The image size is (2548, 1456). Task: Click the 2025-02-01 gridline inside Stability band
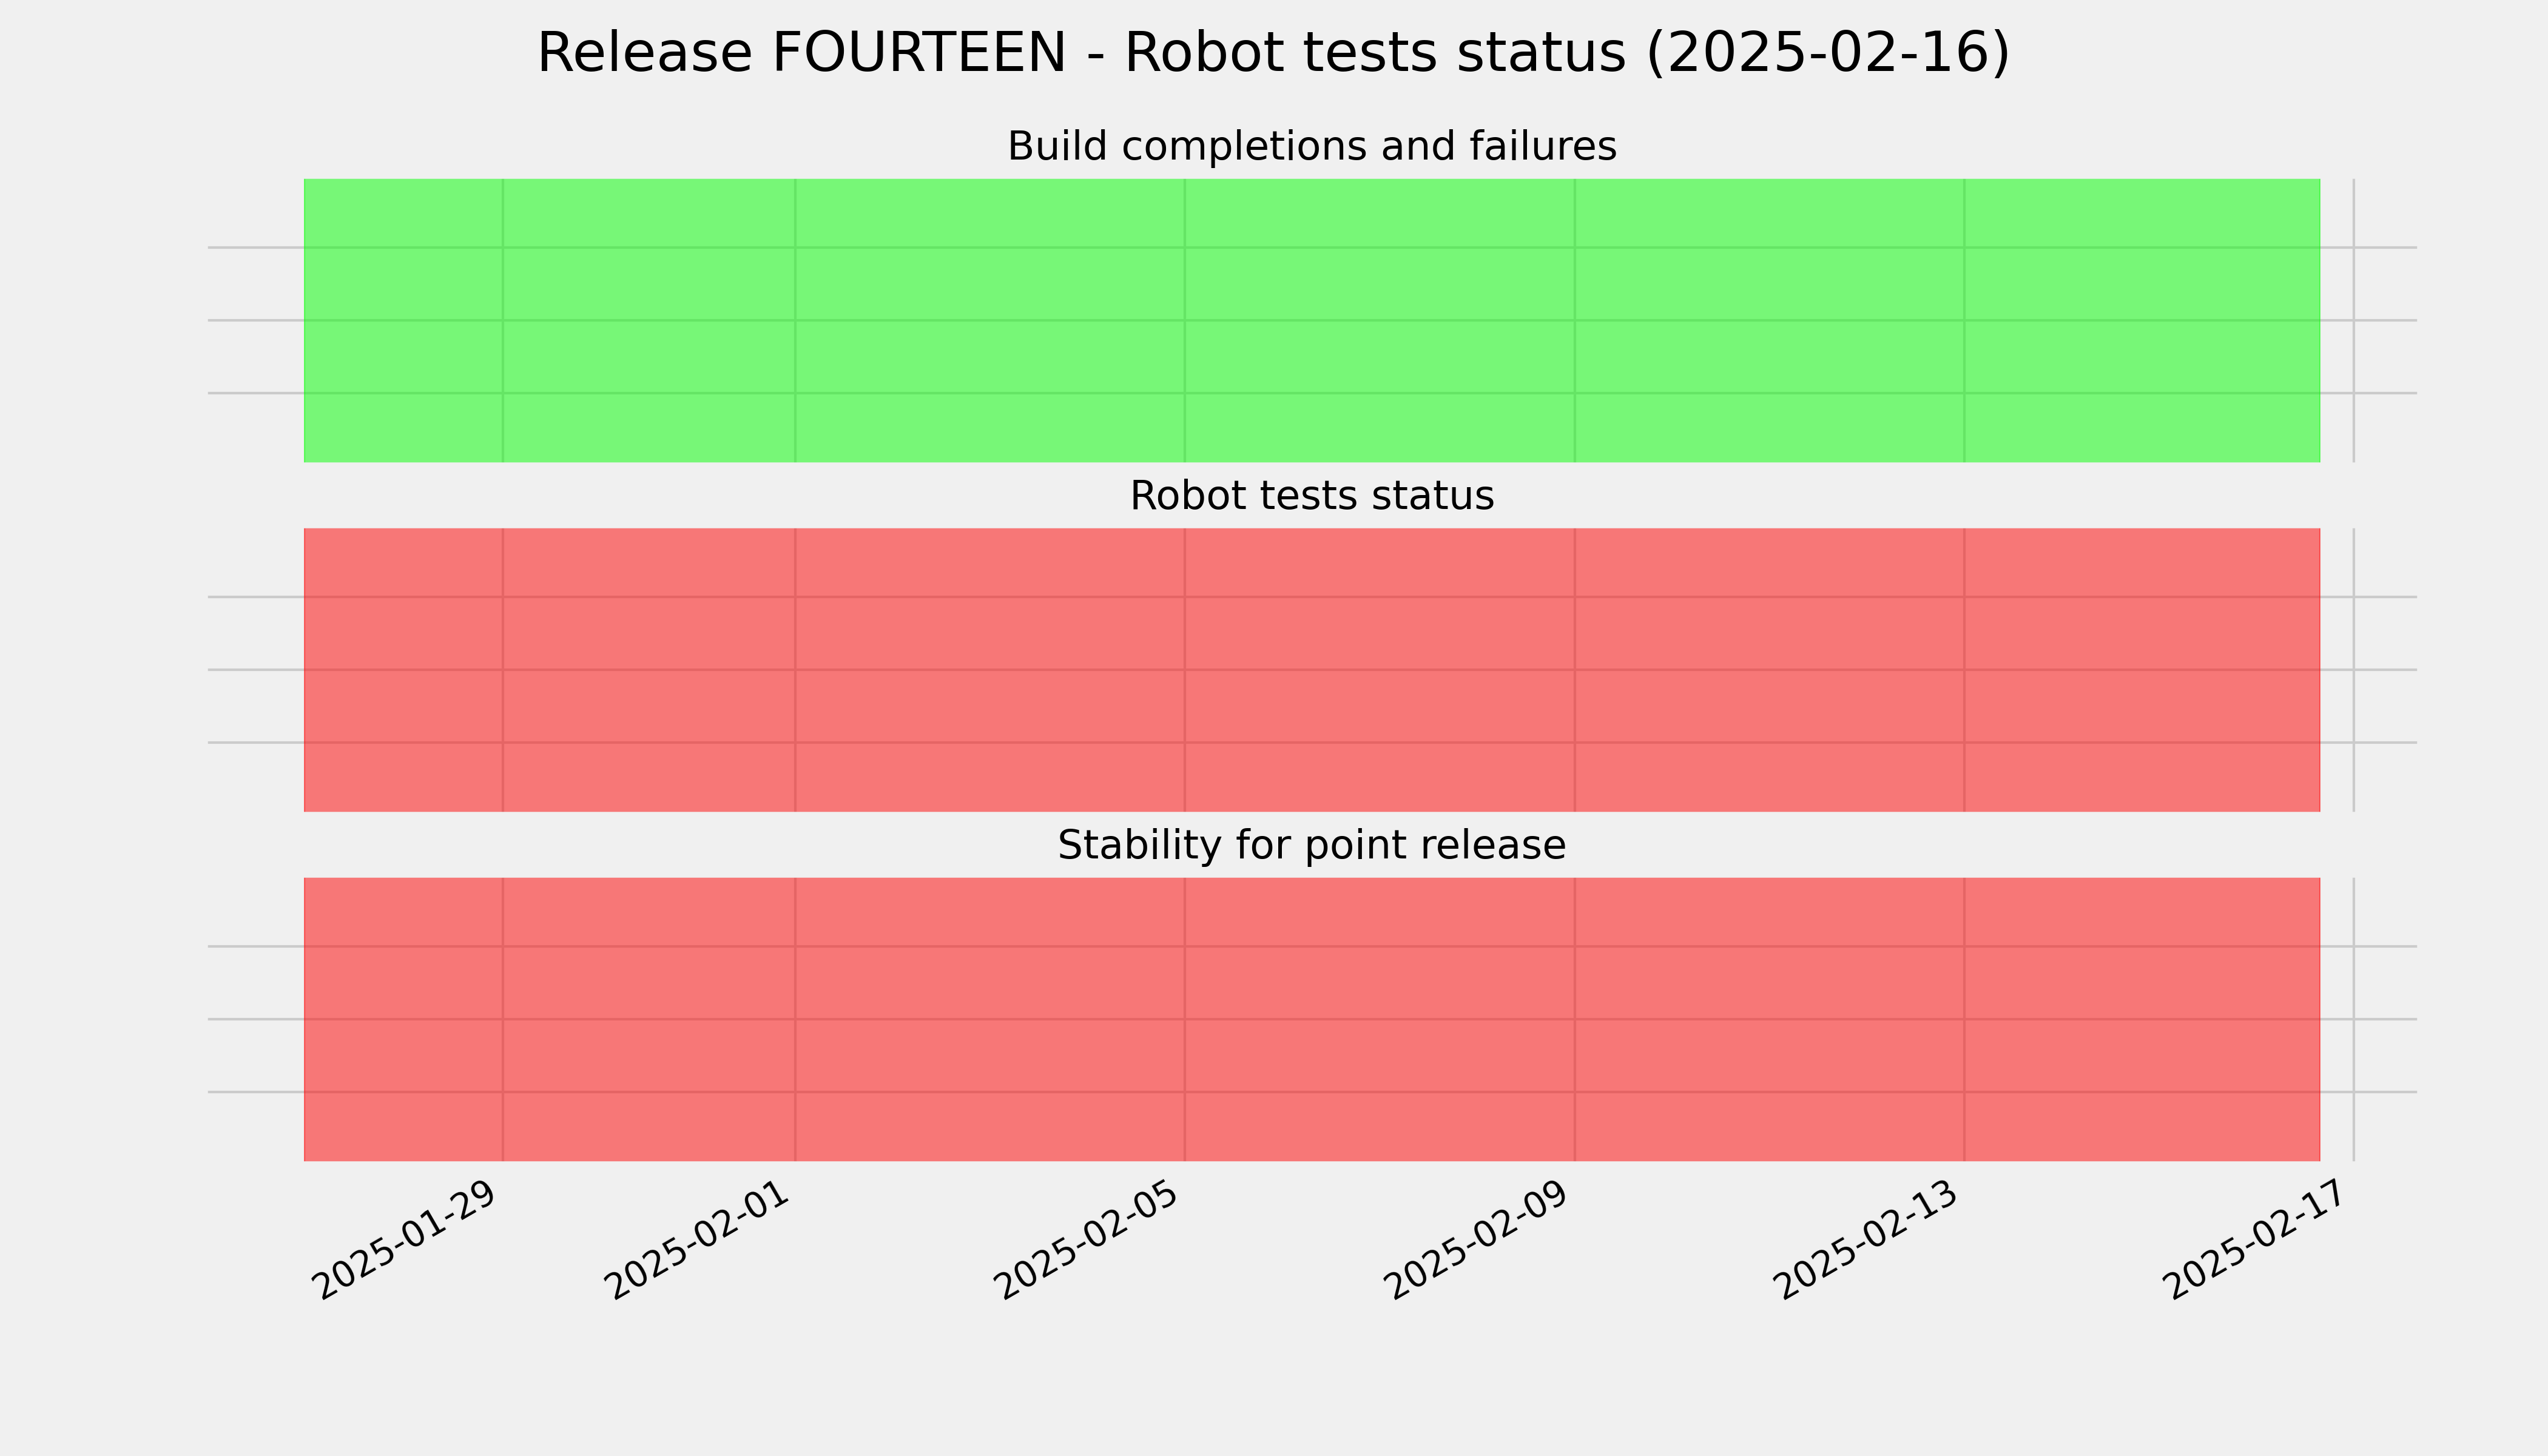click(x=795, y=1019)
